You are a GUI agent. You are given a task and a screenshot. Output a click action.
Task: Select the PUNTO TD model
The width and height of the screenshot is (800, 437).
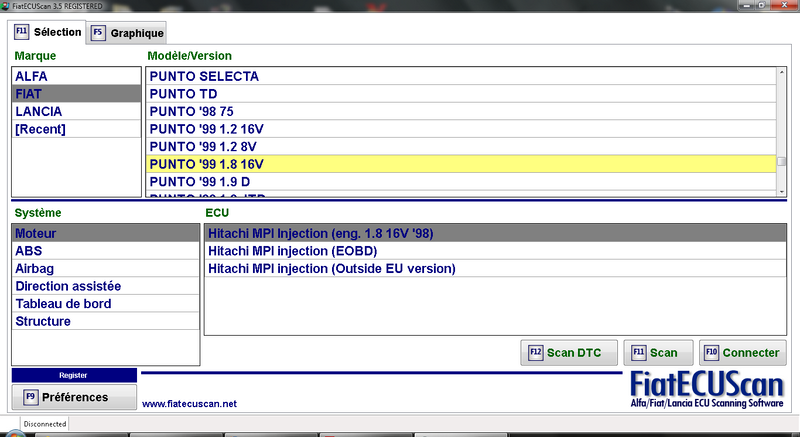(x=461, y=94)
